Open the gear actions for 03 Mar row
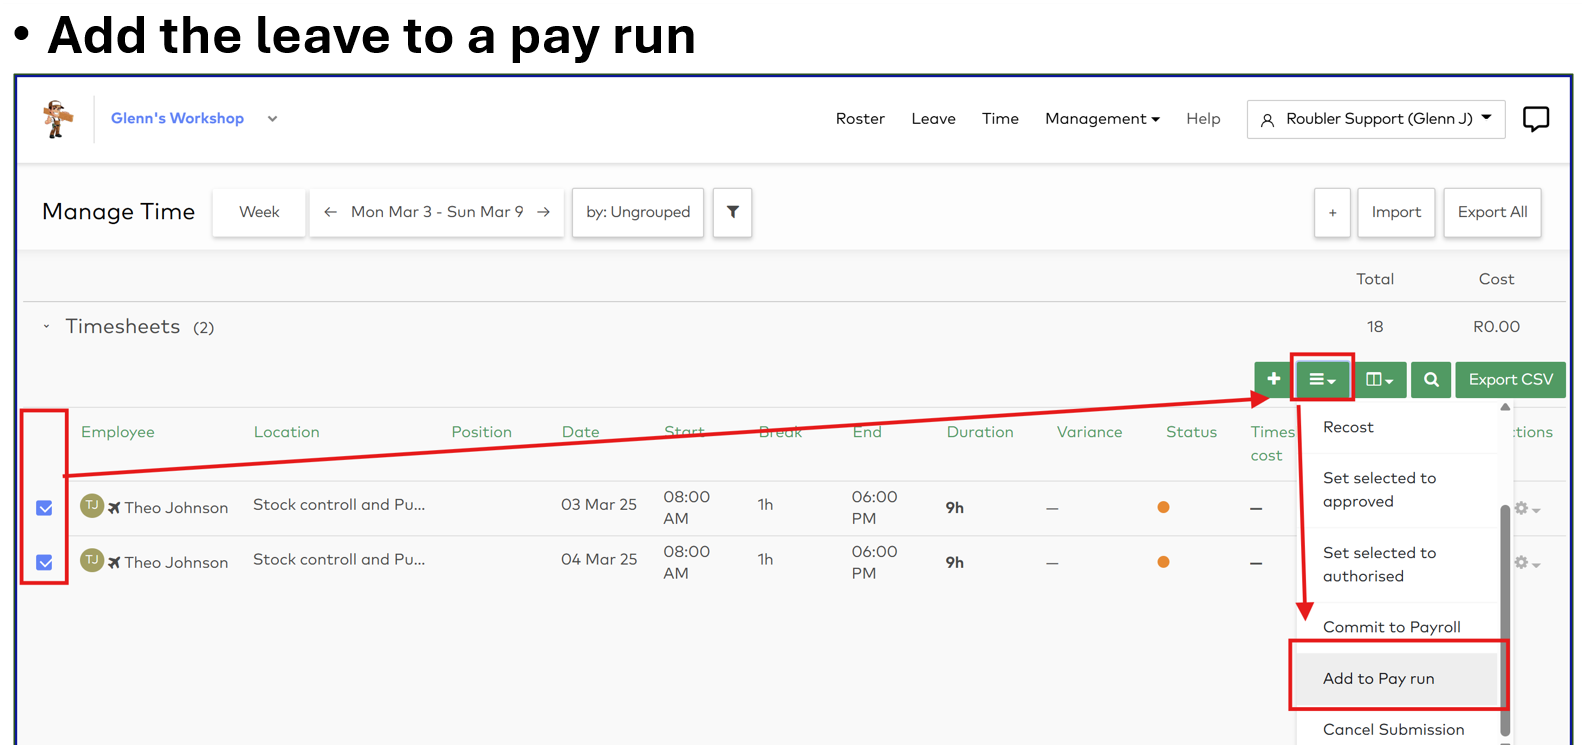 1526,508
